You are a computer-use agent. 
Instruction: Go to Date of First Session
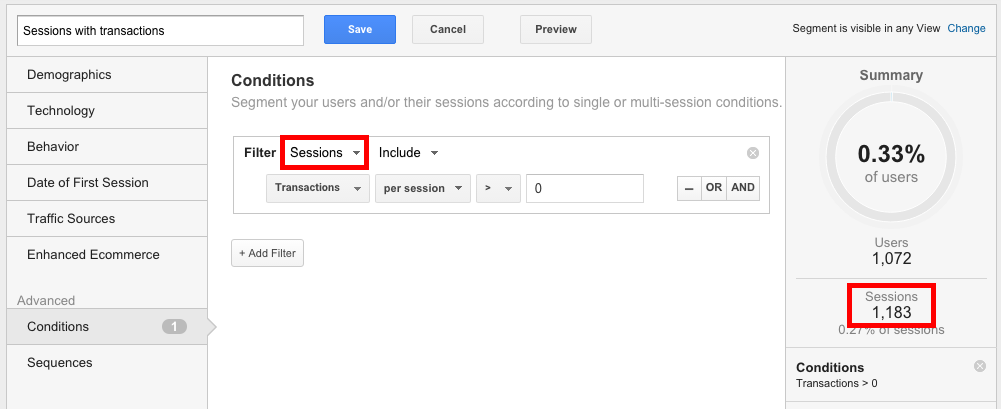point(88,183)
